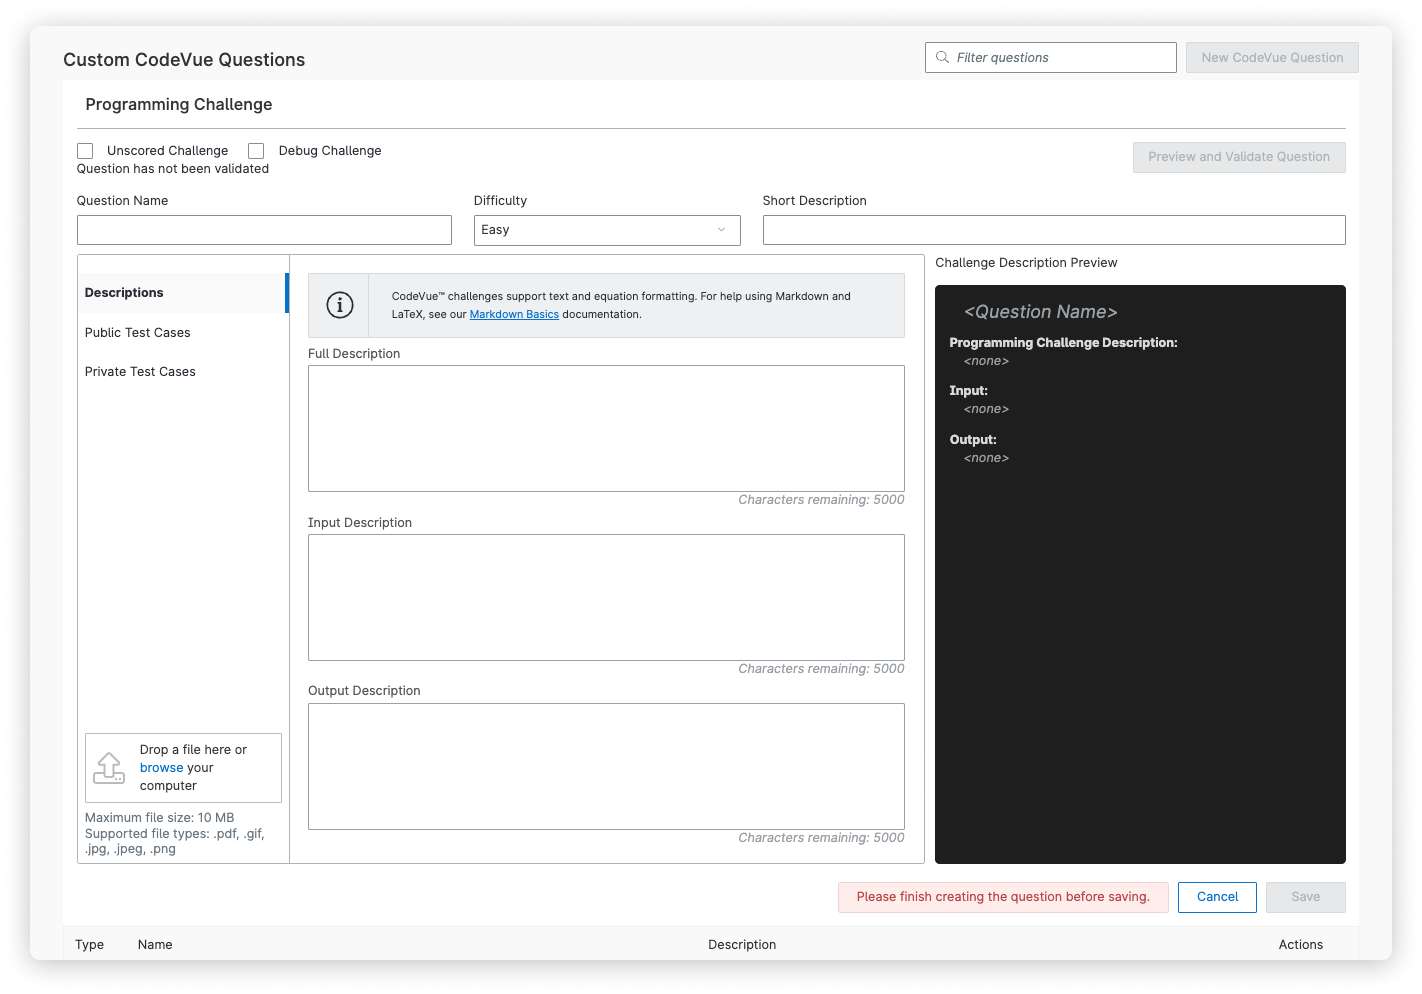Click the New CodeVue Question button

(x=1272, y=58)
